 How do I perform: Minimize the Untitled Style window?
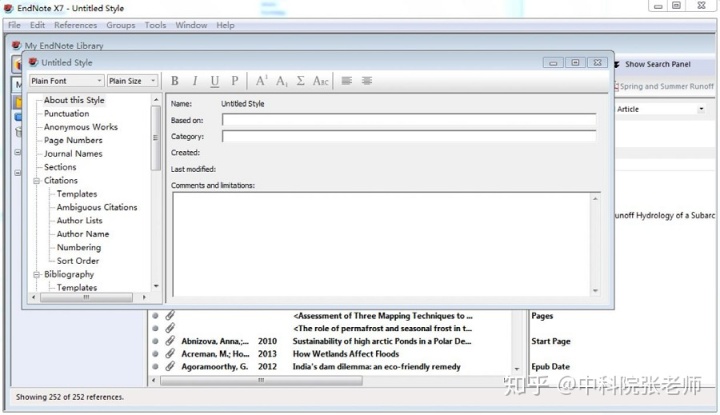pyautogui.click(x=553, y=62)
